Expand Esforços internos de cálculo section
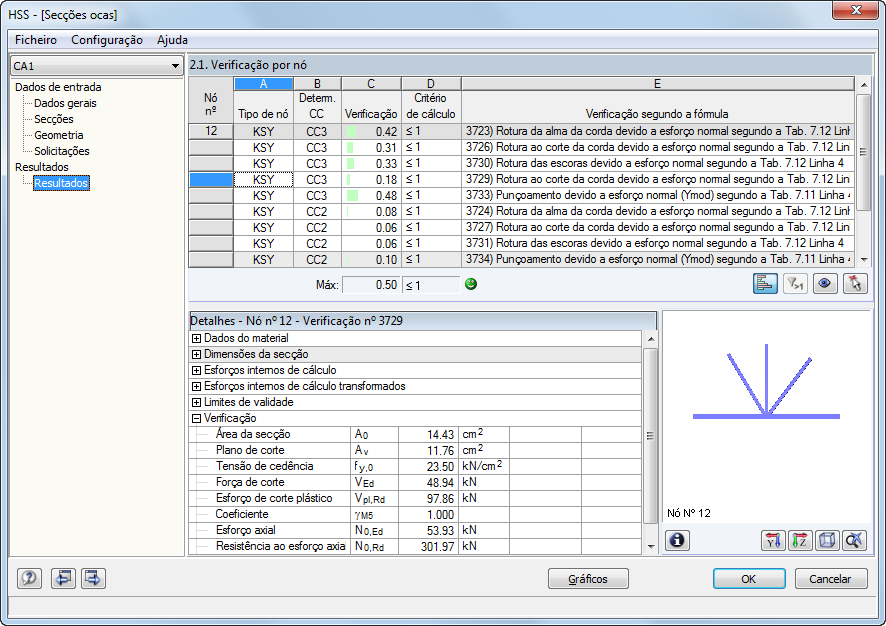Screen dimensions: 886x626 196,371
